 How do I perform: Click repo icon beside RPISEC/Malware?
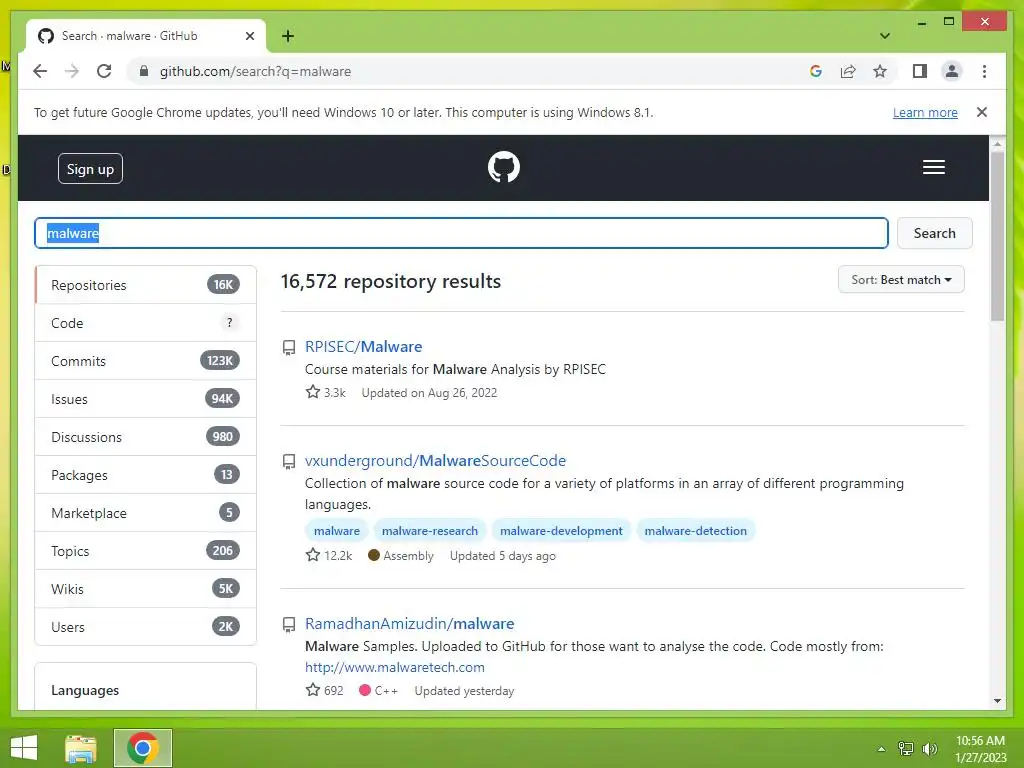(289, 347)
